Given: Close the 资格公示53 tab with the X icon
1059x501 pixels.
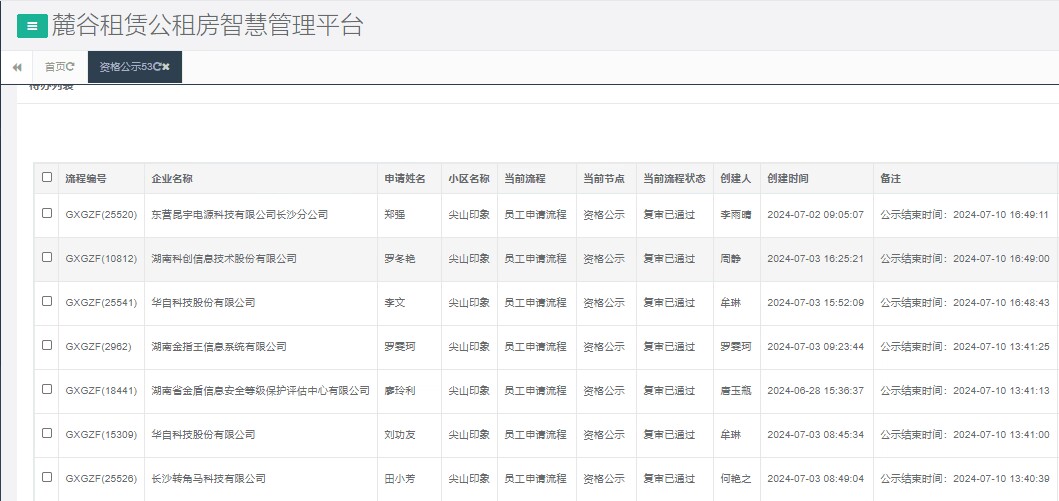Looking at the screenshot, I should pos(165,67).
